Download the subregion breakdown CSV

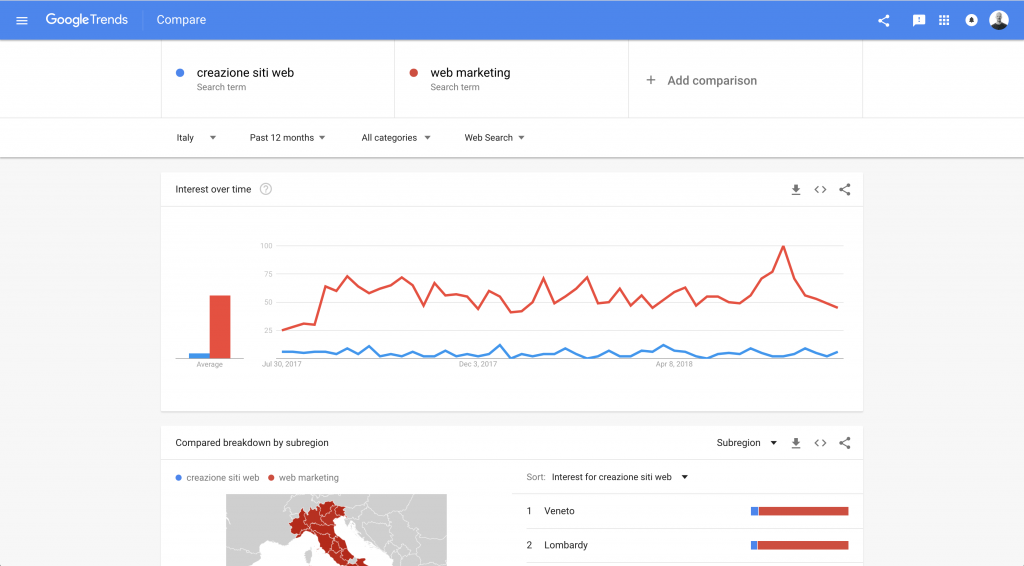pos(795,443)
